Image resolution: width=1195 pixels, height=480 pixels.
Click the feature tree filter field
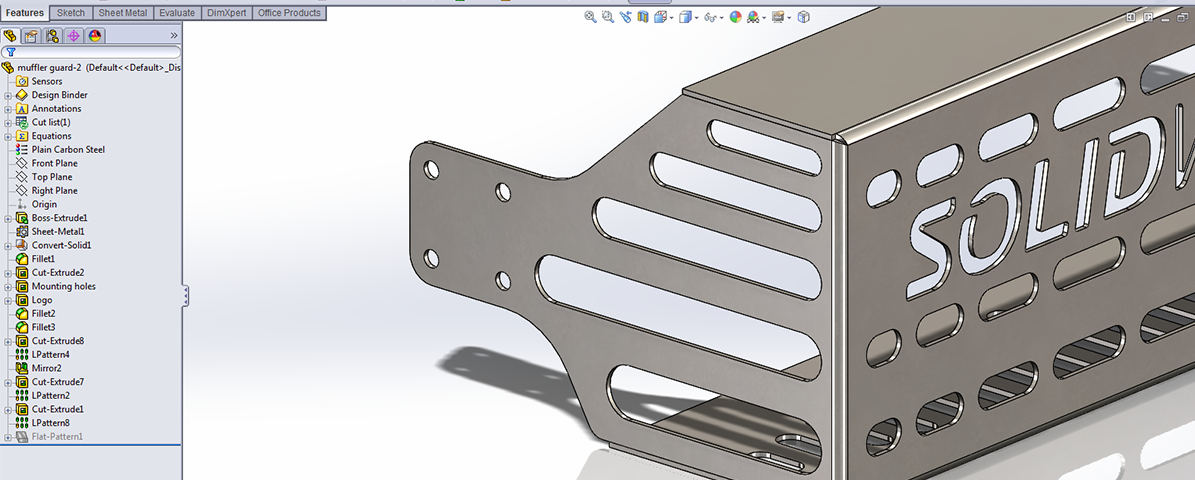95,52
